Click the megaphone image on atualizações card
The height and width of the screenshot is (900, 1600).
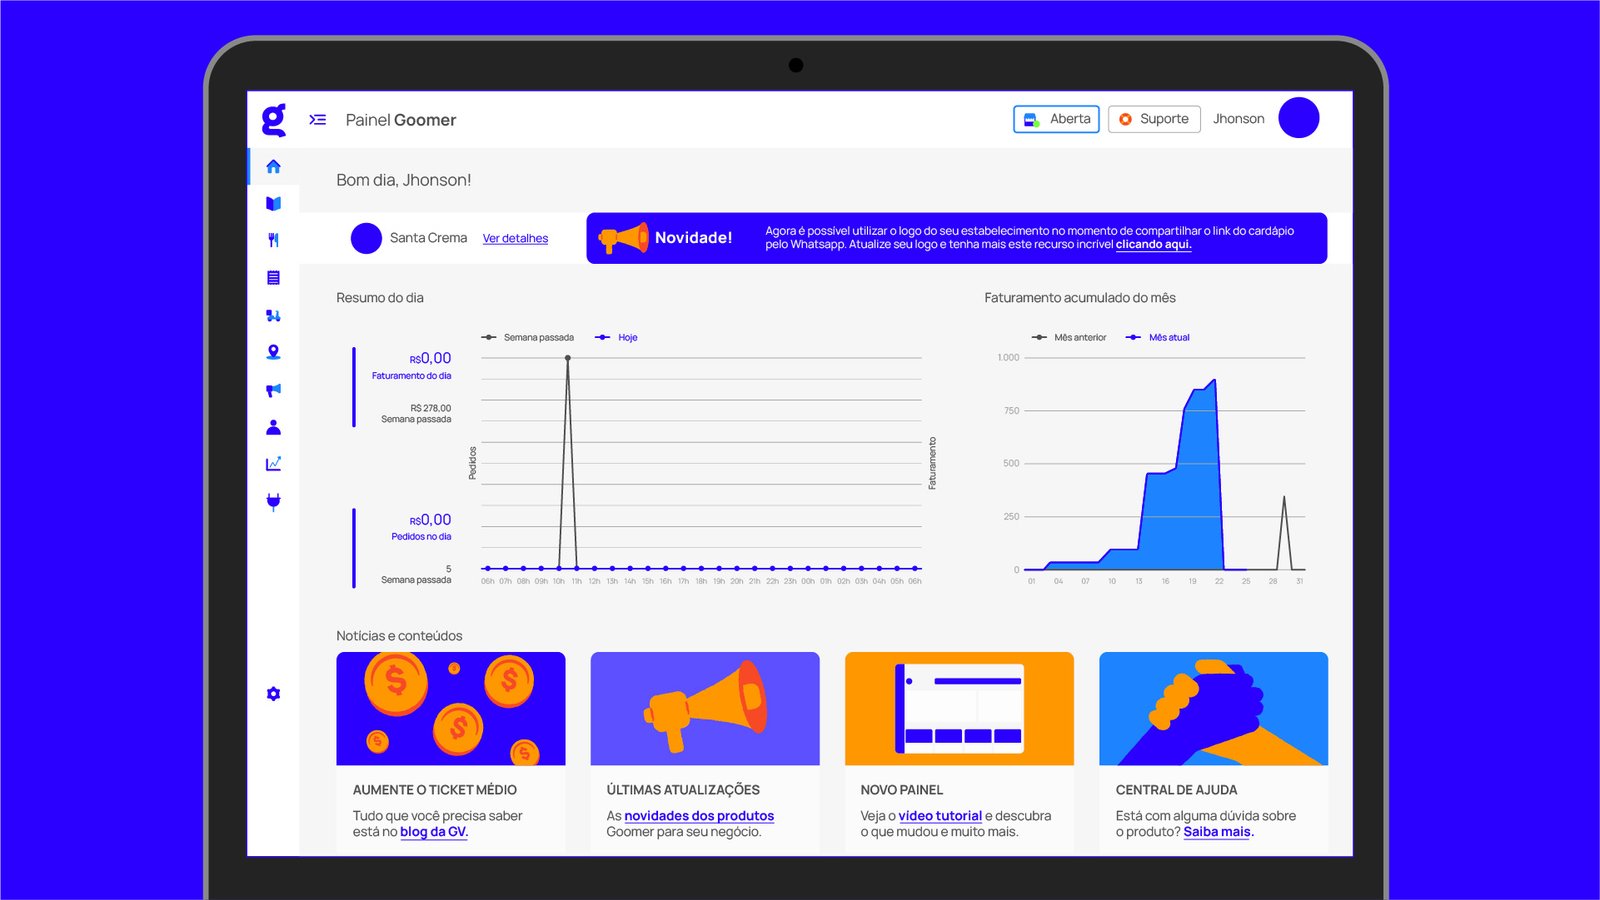pyautogui.click(x=705, y=709)
